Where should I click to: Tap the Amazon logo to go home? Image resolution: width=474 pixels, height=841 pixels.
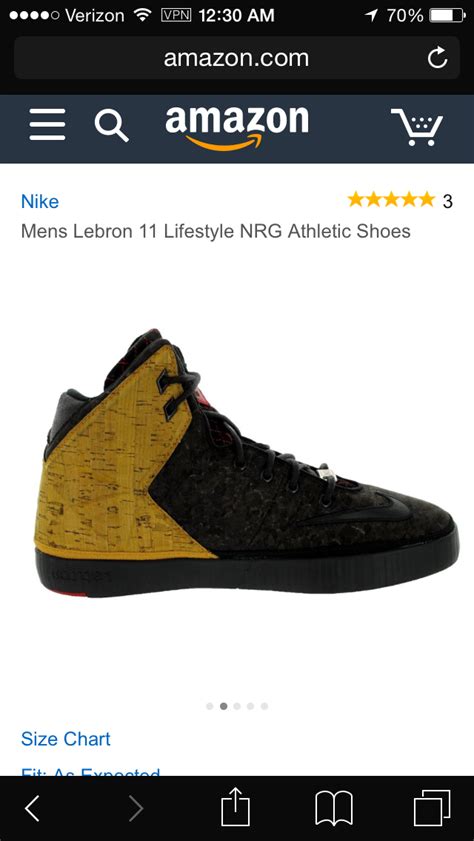236,128
